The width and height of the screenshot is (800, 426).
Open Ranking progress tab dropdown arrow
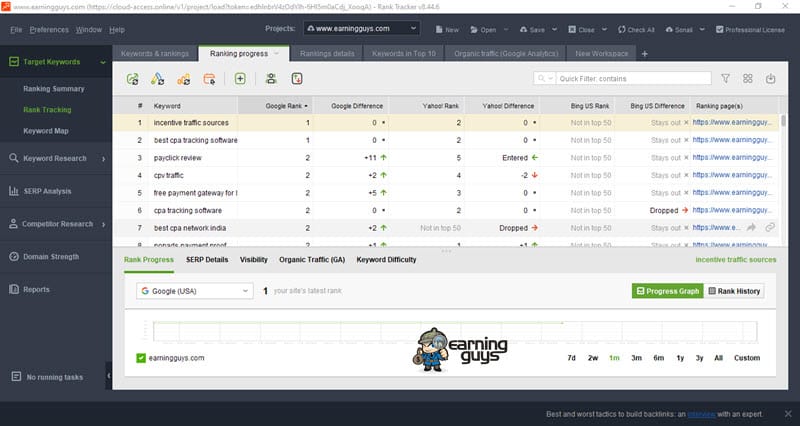(x=277, y=54)
